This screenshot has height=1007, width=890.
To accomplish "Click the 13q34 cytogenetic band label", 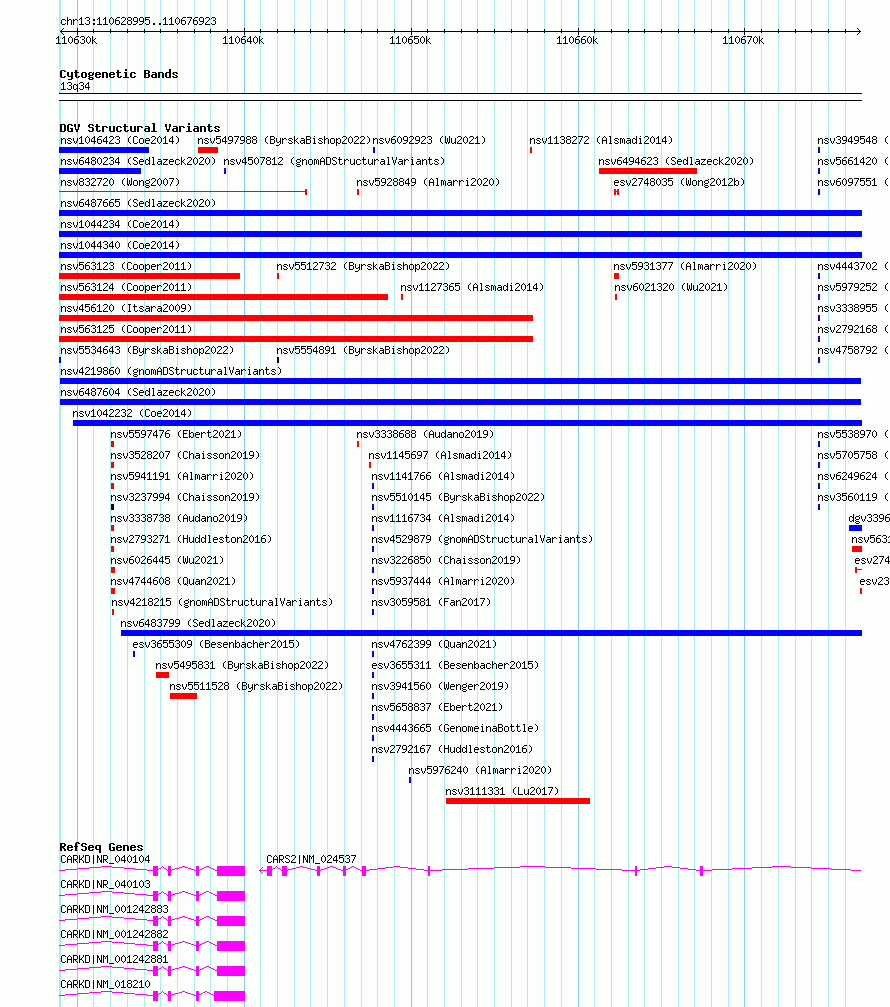I will 75,87.
